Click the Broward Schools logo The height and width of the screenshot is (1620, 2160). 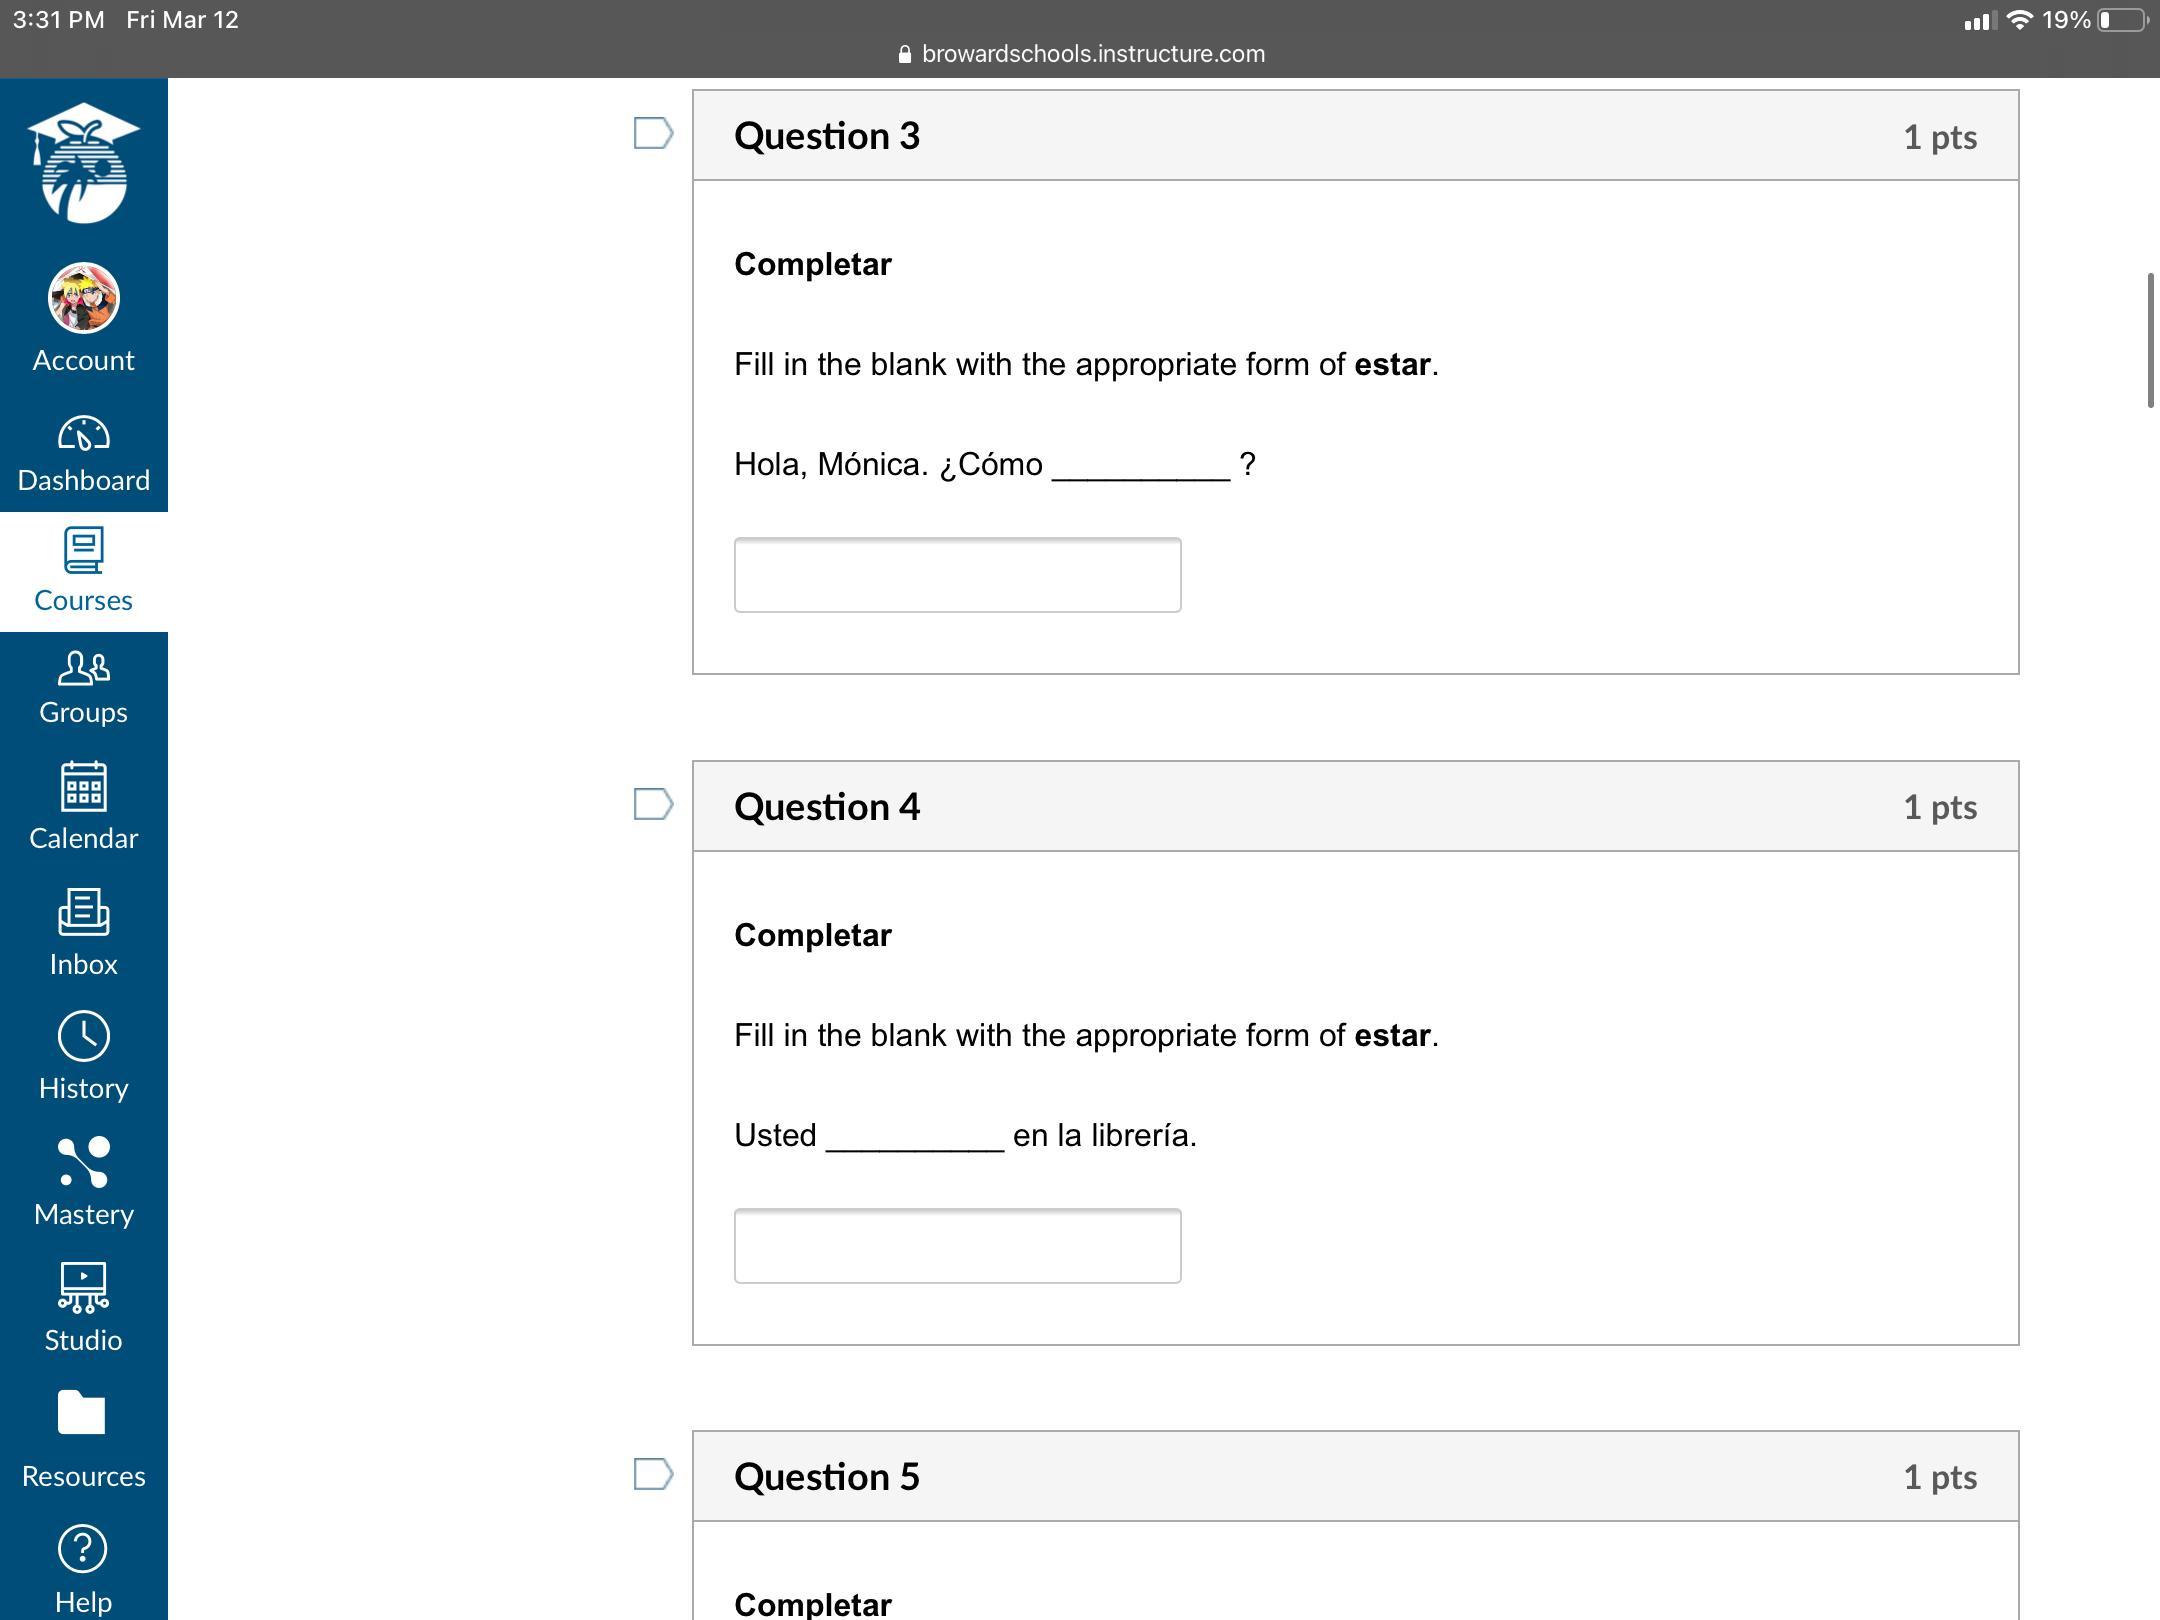pos(83,163)
